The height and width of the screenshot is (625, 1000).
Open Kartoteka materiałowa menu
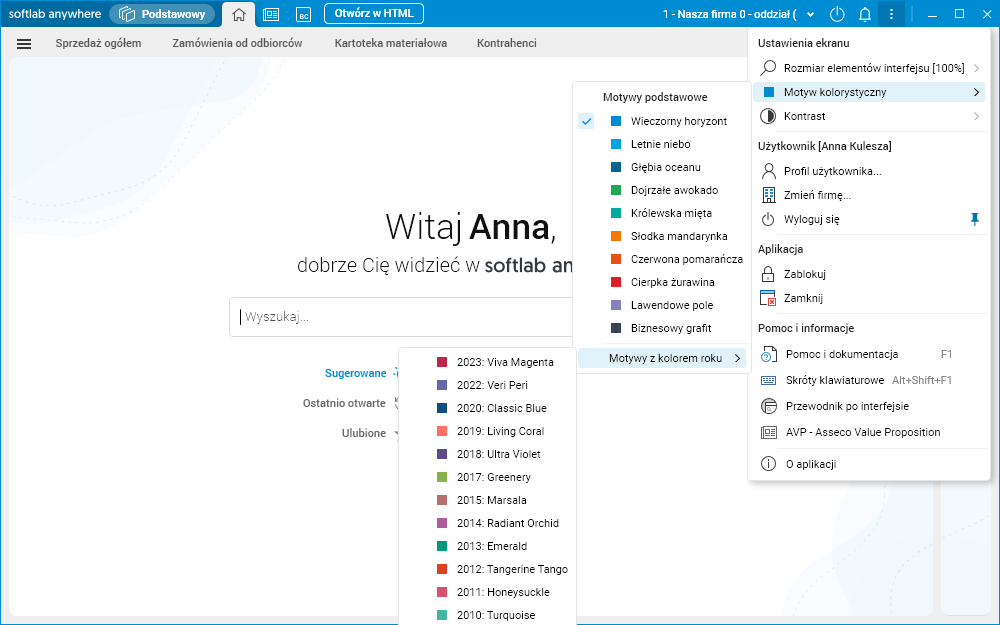390,43
